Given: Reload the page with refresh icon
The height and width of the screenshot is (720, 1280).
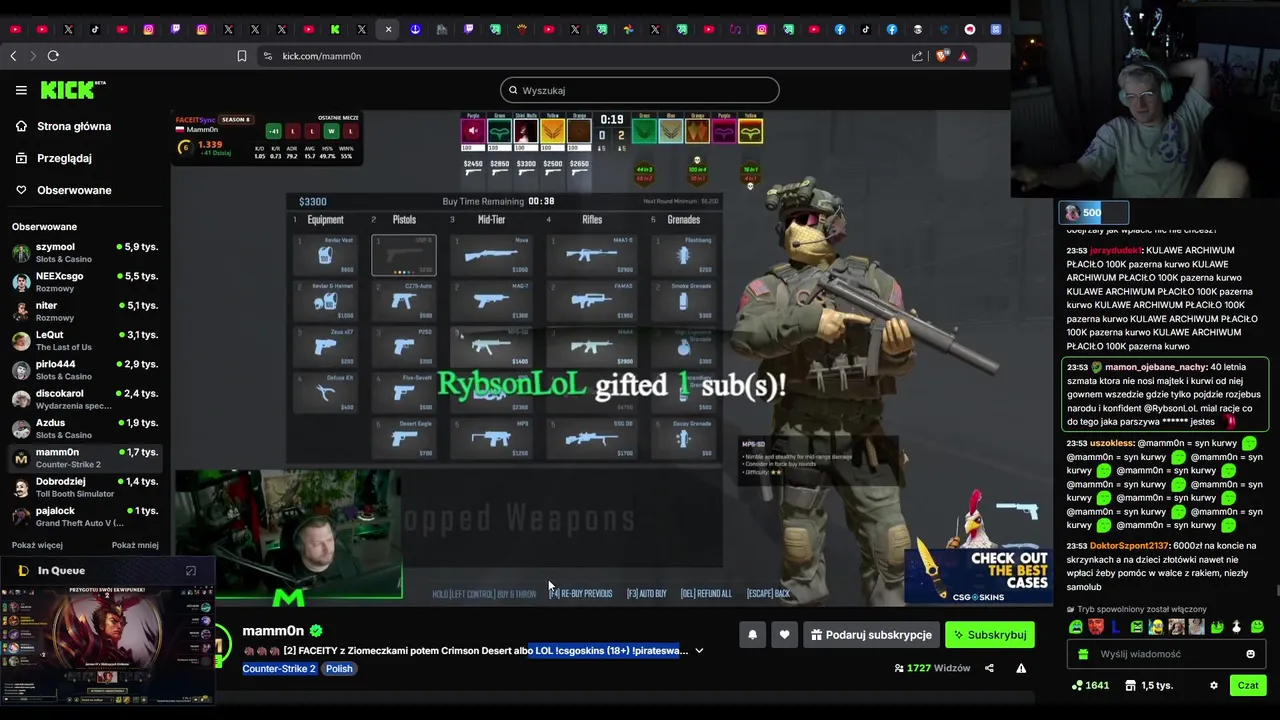Looking at the screenshot, I should [53, 56].
